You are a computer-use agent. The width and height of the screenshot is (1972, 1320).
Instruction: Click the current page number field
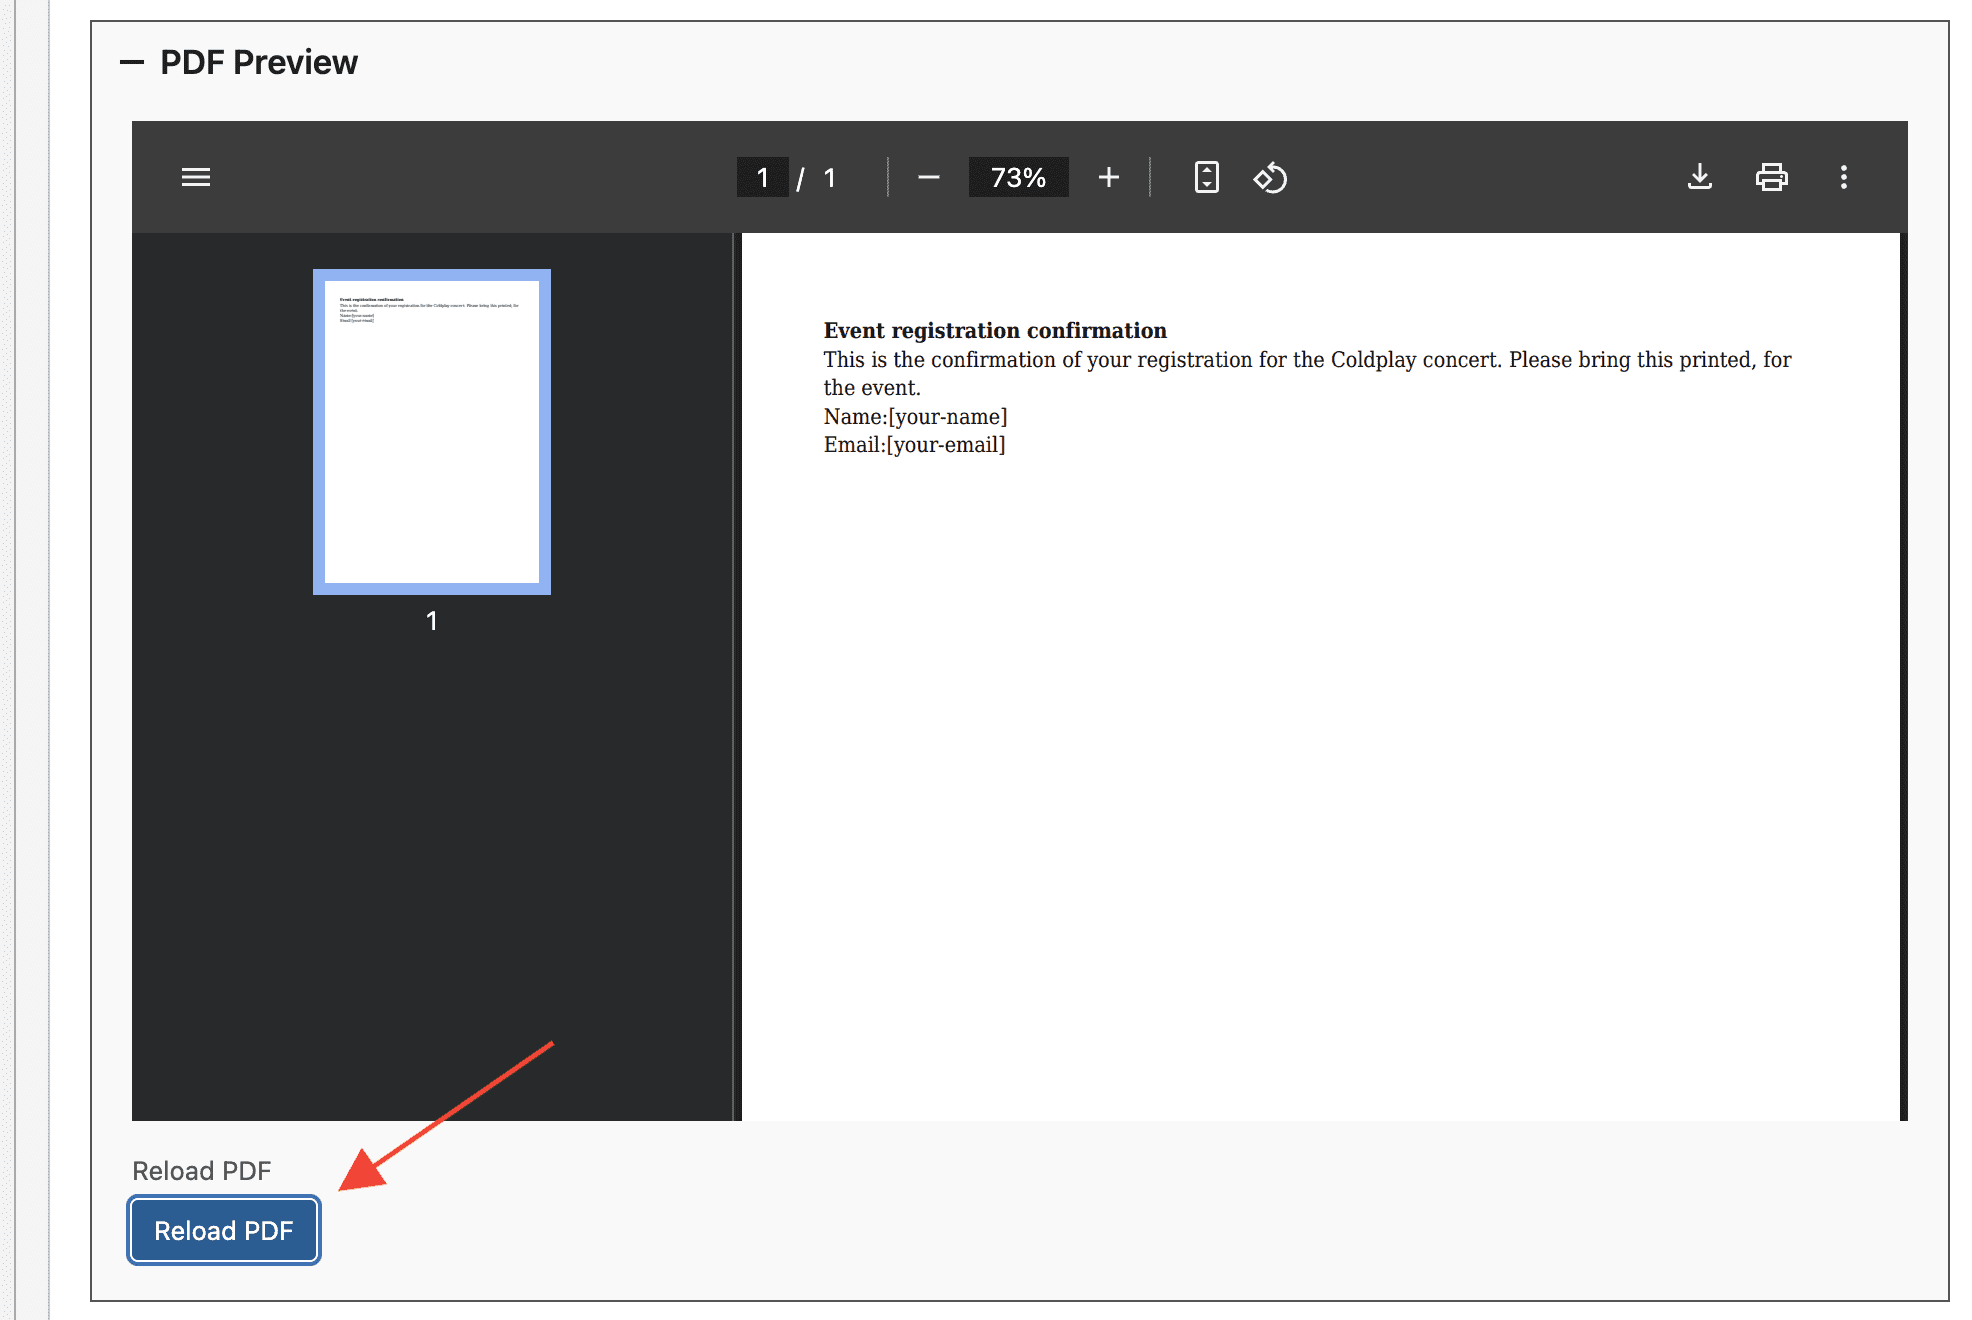(x=763, y=178)
